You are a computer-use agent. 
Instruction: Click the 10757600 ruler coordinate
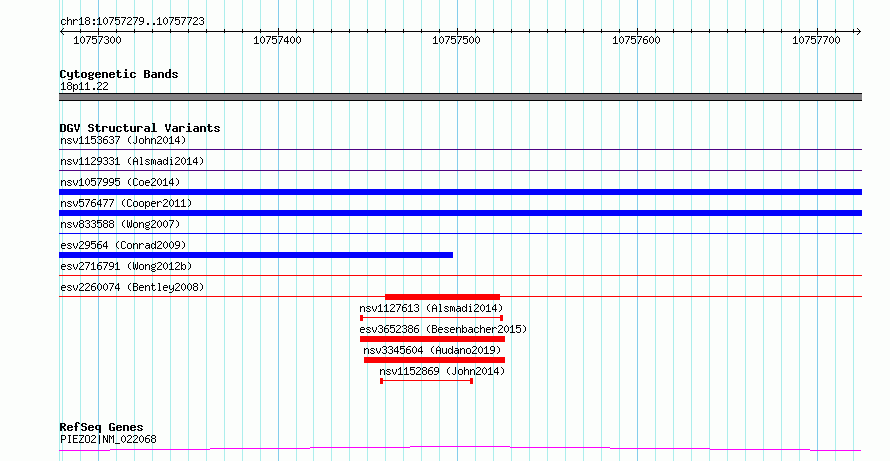tap(636, 40)
